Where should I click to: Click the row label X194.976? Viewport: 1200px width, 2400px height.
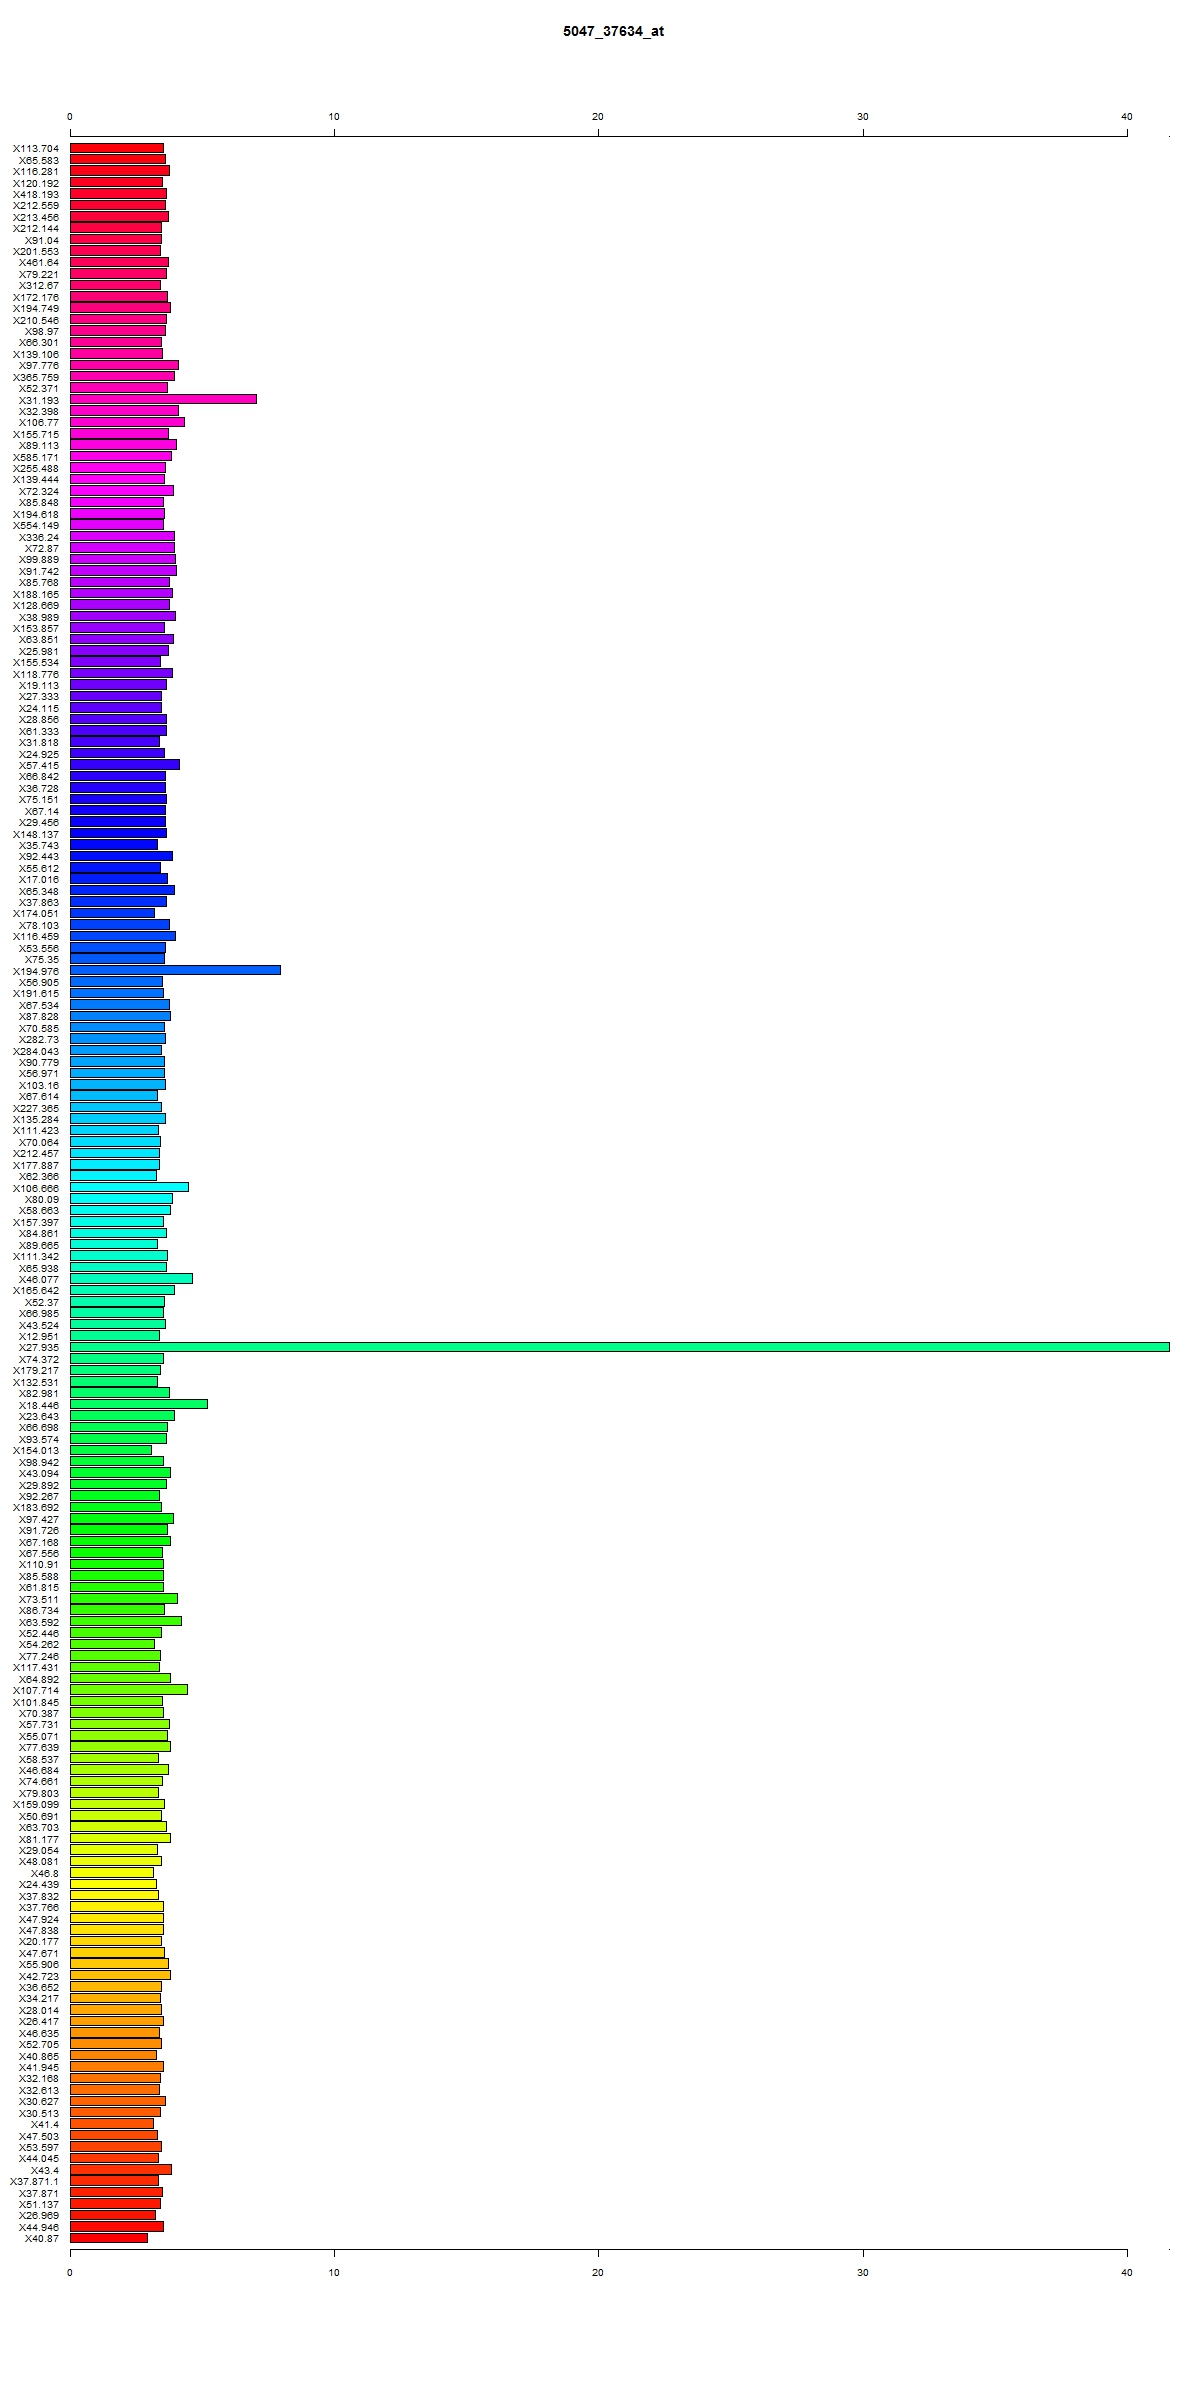pos(36,971)
